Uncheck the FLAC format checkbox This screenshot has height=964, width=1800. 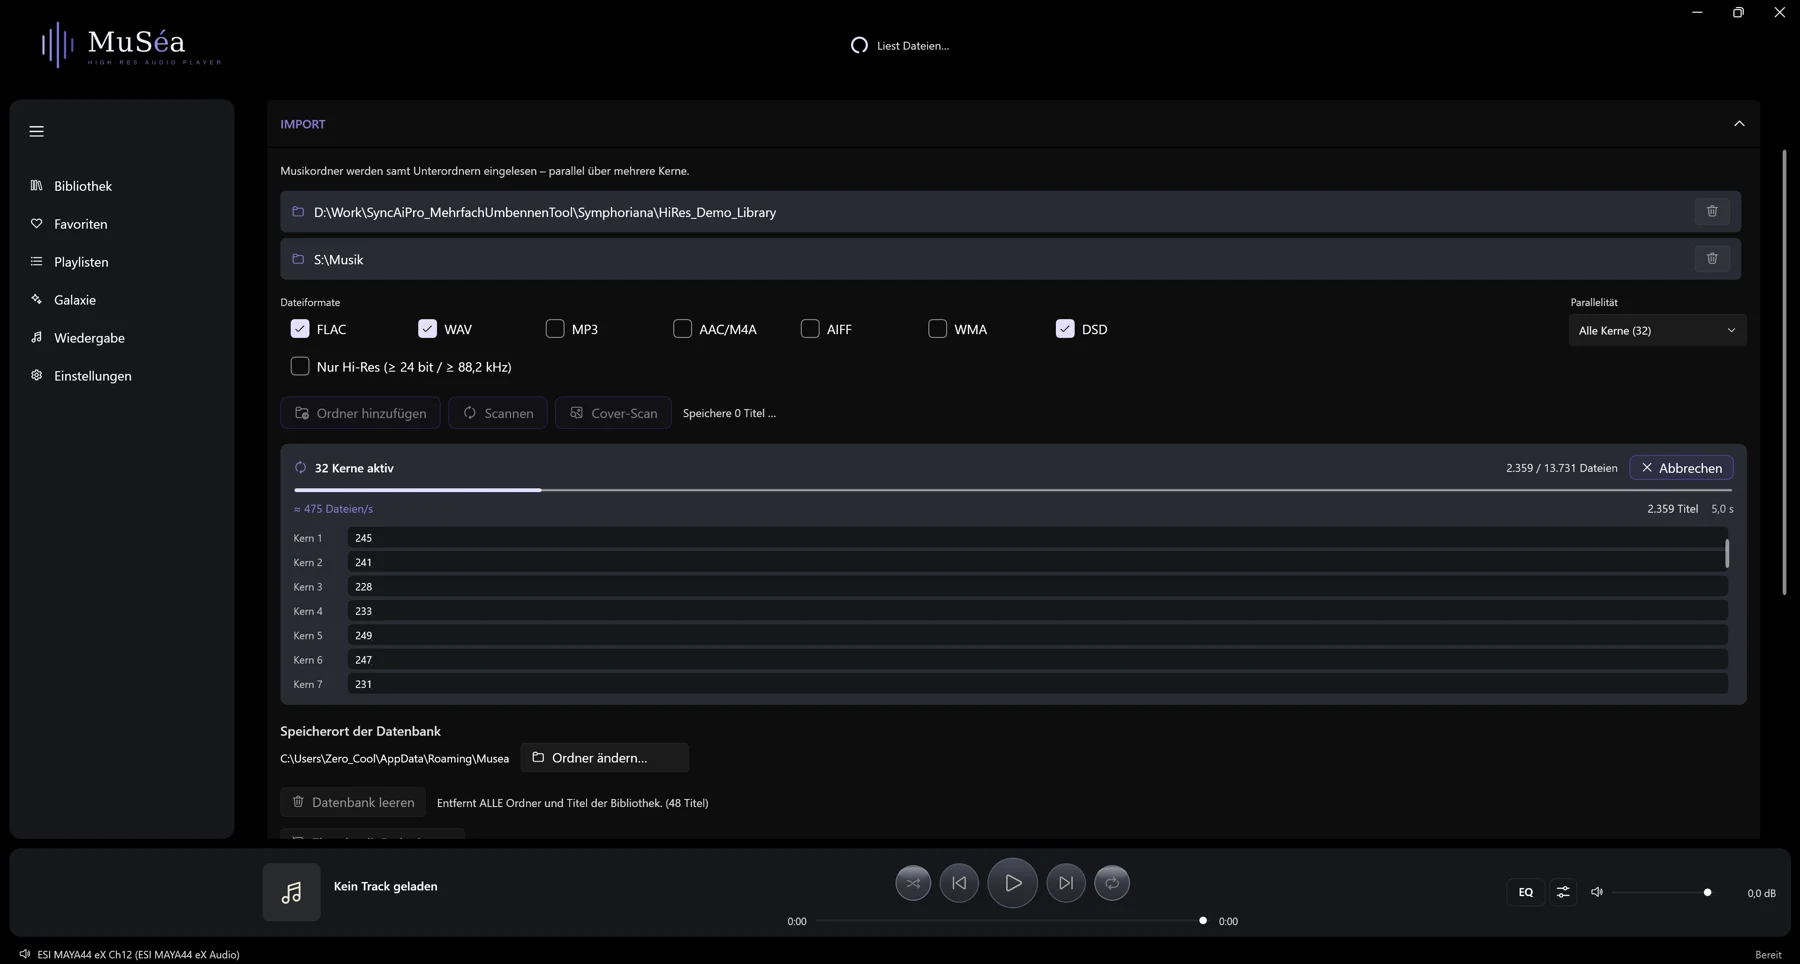pos(300,329)
